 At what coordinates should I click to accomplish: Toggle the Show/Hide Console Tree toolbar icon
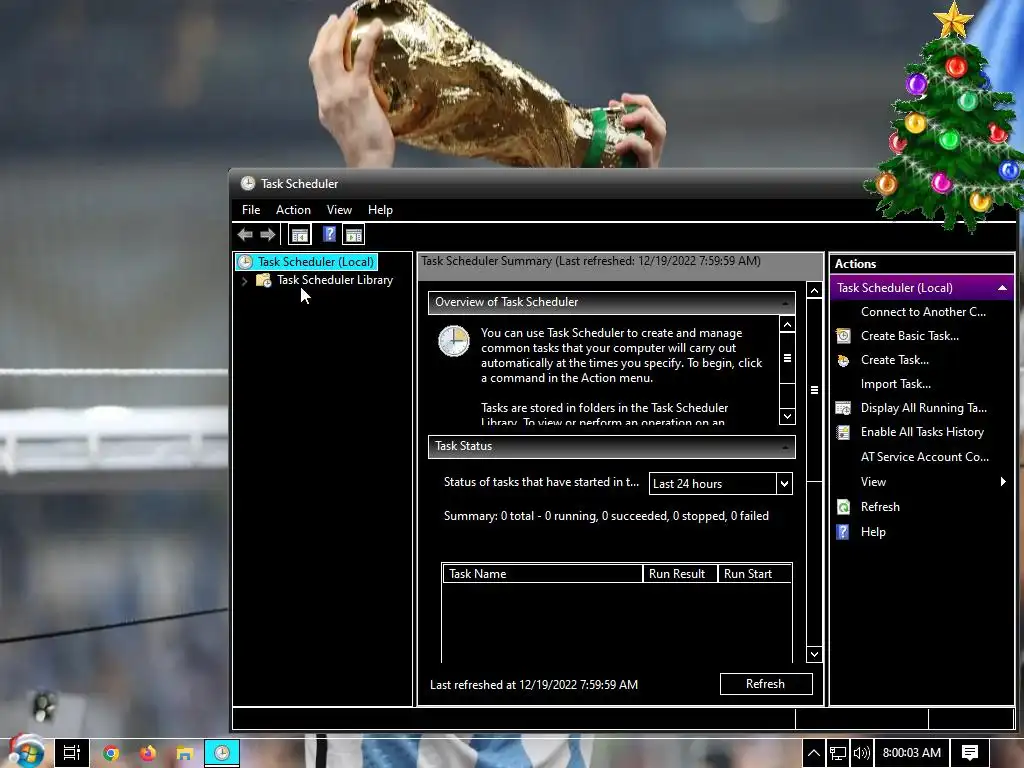click(300, 235)
